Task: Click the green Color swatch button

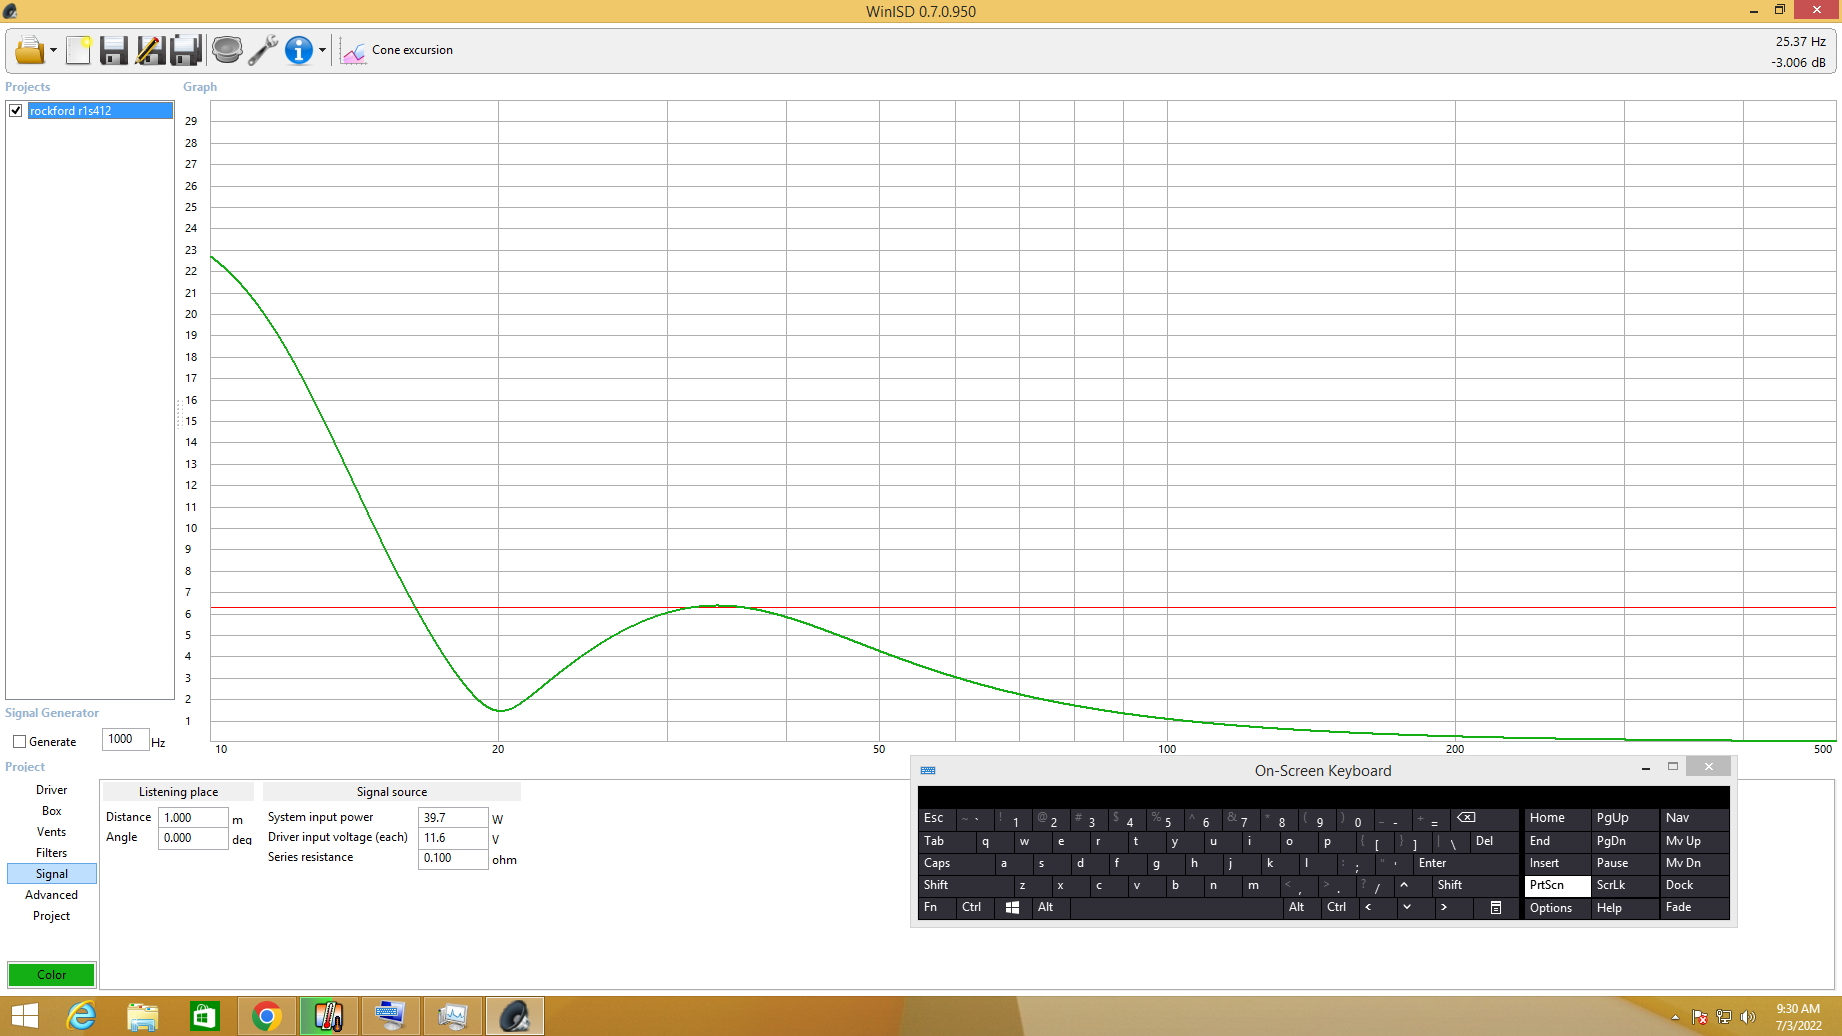Action: pos(52,975)
